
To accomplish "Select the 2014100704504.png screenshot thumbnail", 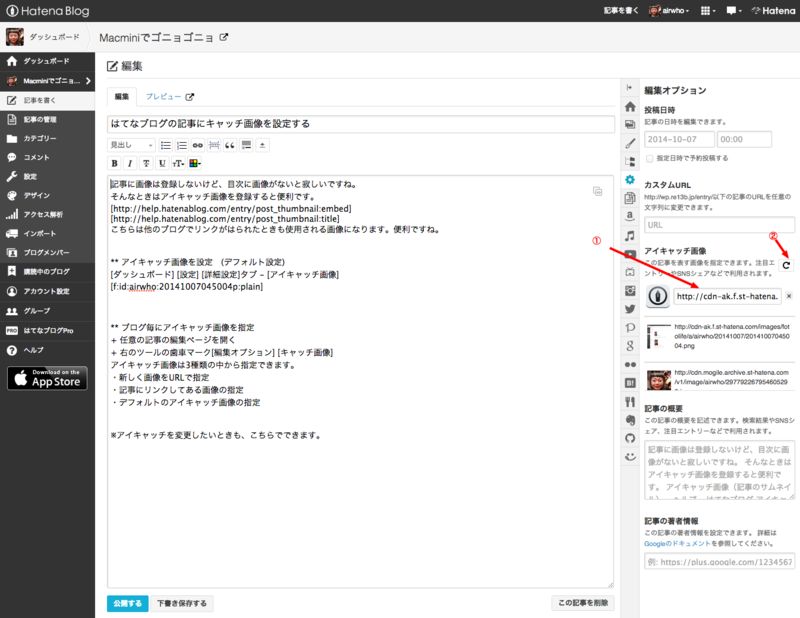I will (659, 337).
